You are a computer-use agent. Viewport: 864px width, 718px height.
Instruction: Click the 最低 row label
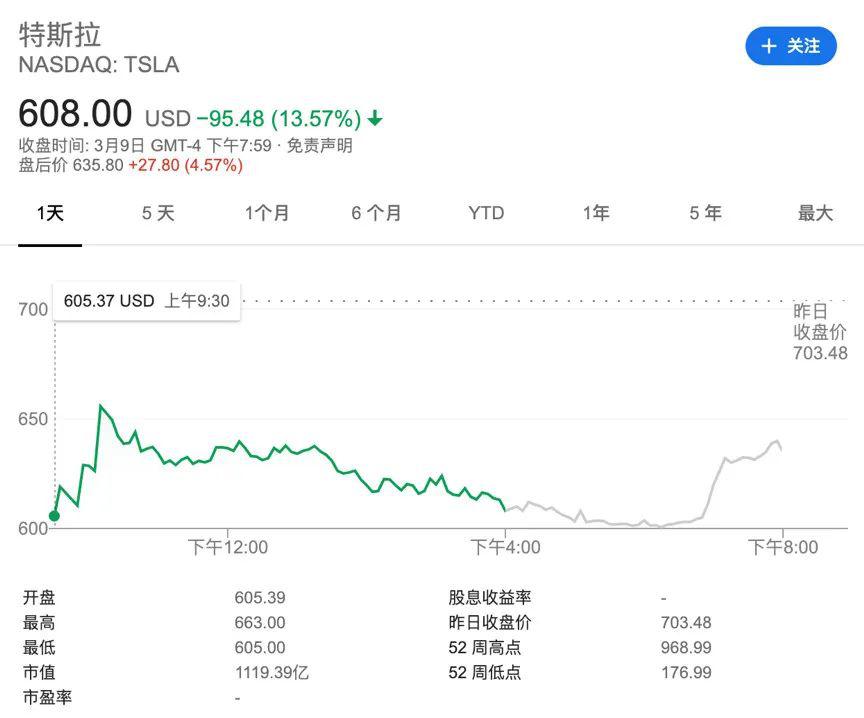pos(39,647)
